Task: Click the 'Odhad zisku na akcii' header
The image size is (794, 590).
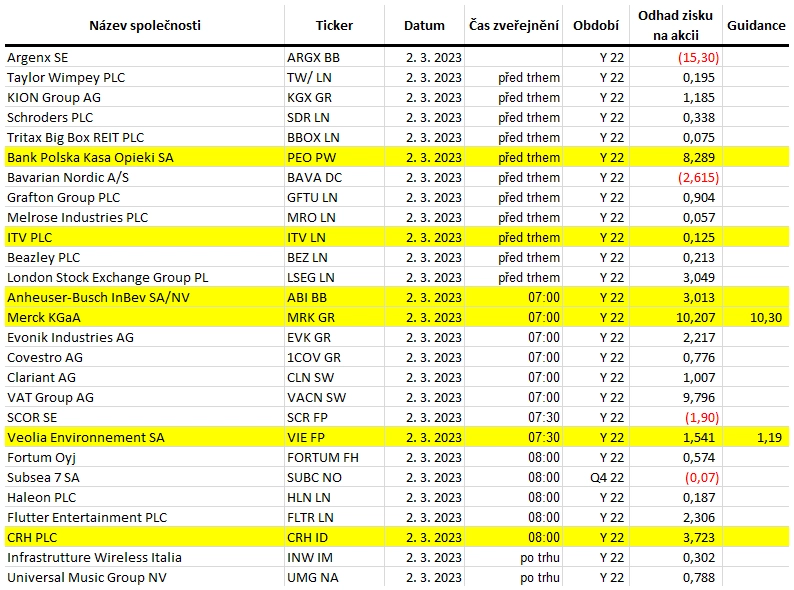Action: point(675,25)
